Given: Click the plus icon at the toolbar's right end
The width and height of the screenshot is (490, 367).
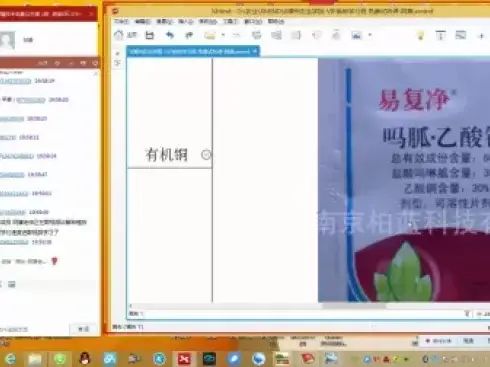Looking at the screenshot, I should (x=481, y=36).
